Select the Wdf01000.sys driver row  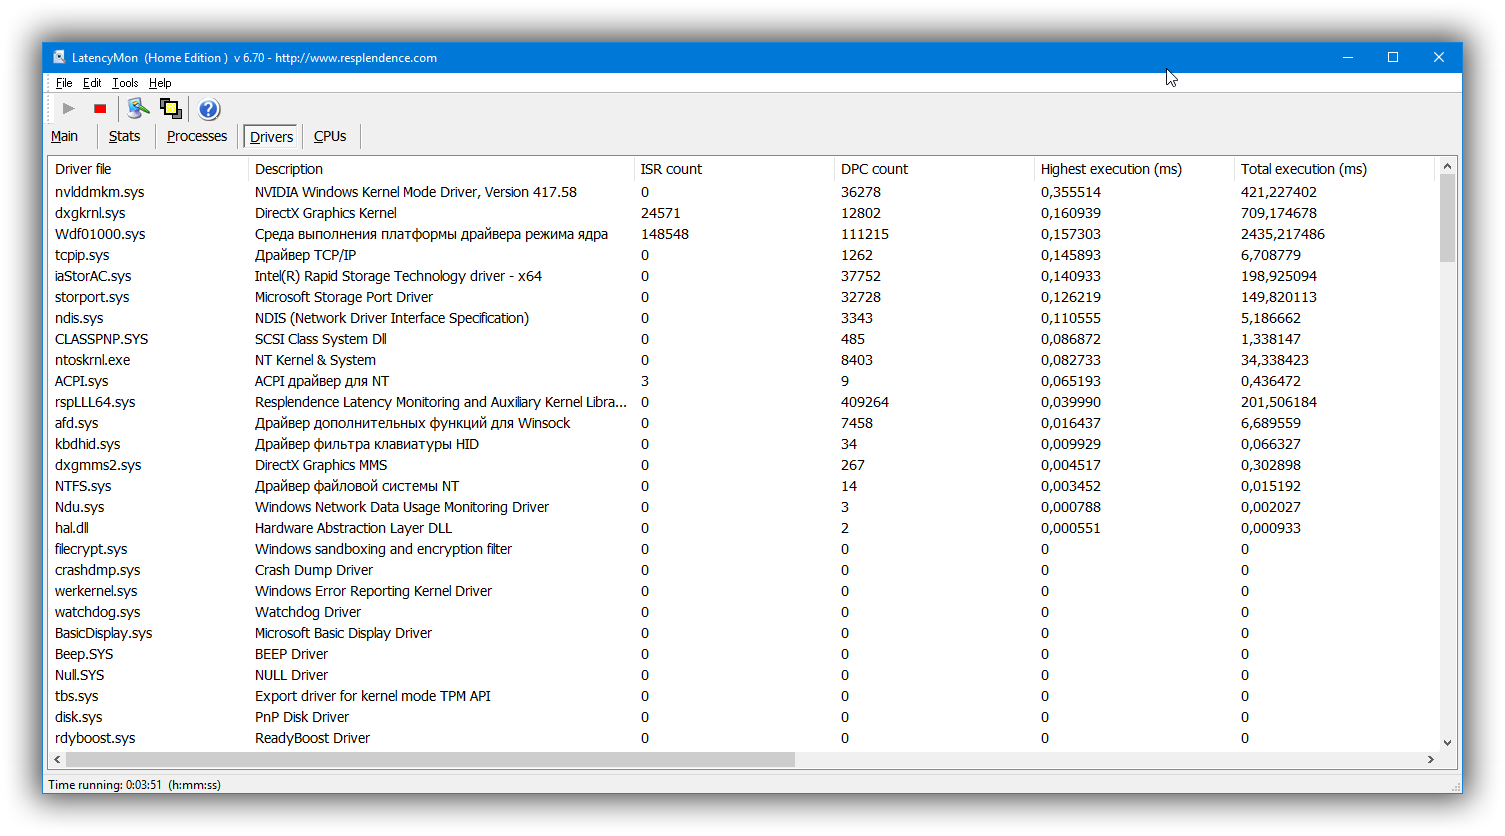click(x=100, y=234)
